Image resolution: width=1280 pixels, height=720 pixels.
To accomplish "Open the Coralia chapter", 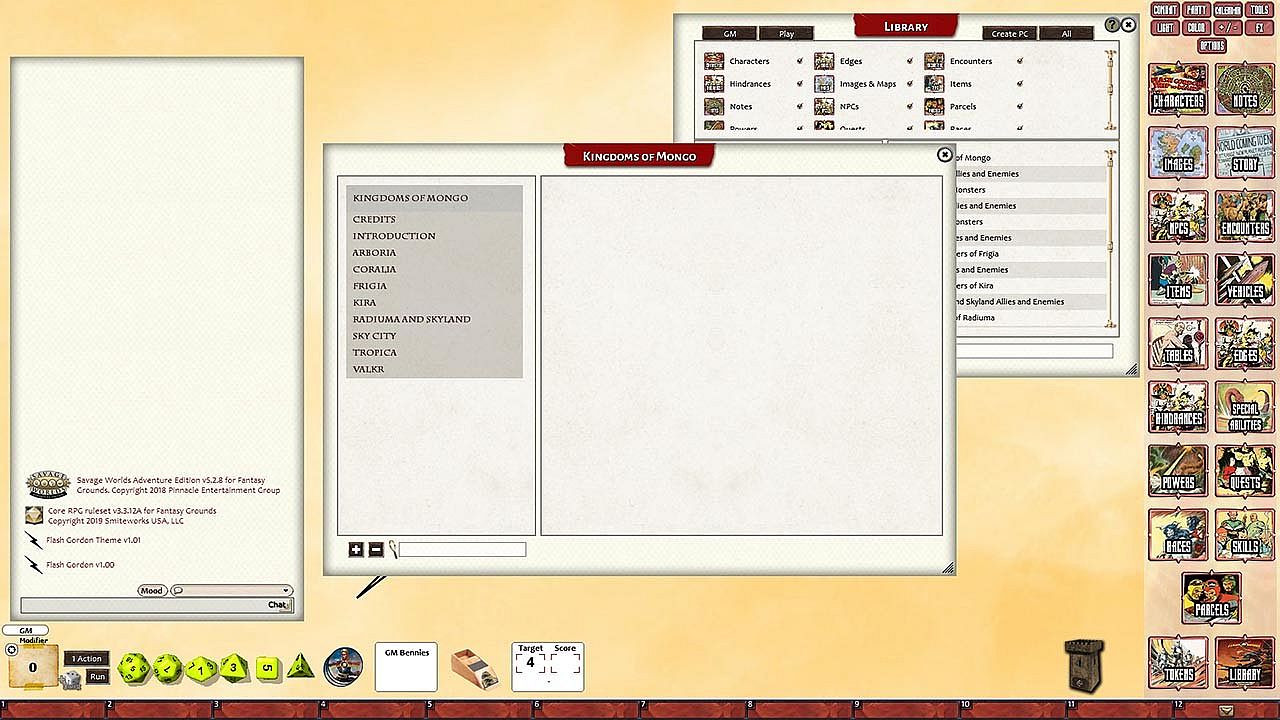I will coord(374,269).
